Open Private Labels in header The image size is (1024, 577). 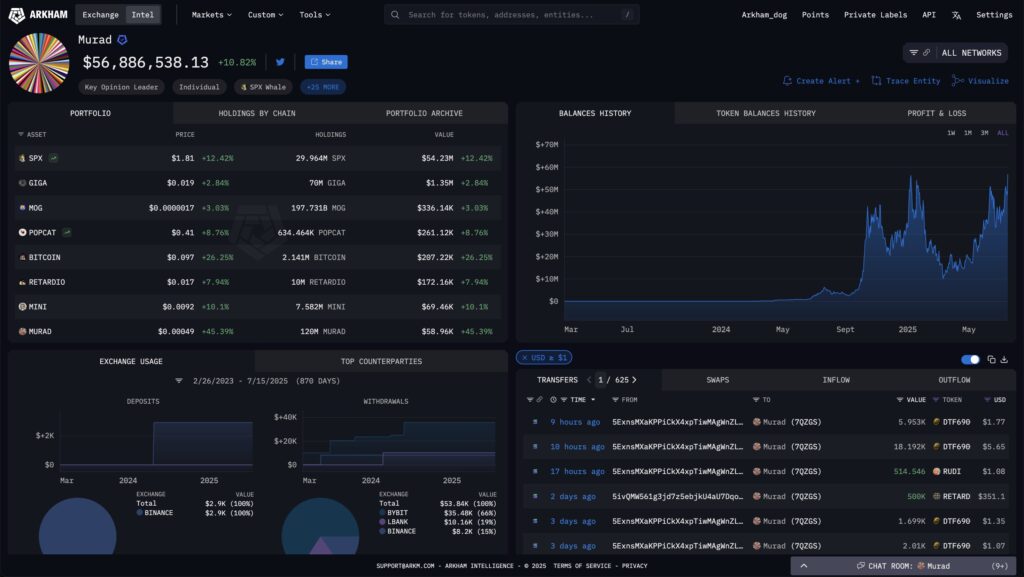pos(875,14)
